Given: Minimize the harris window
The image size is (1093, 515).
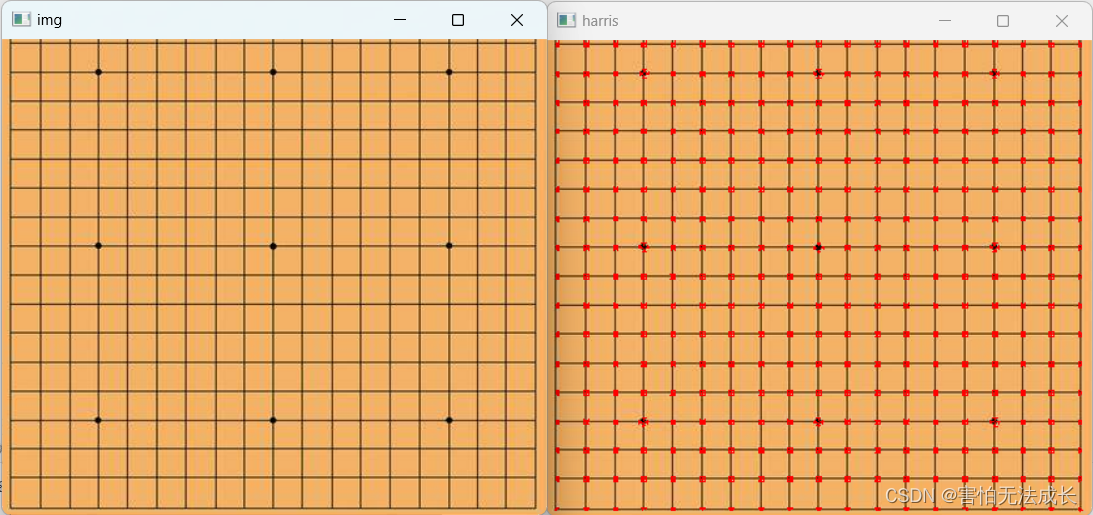Looking at the screenshot, I should click(945, 21).
